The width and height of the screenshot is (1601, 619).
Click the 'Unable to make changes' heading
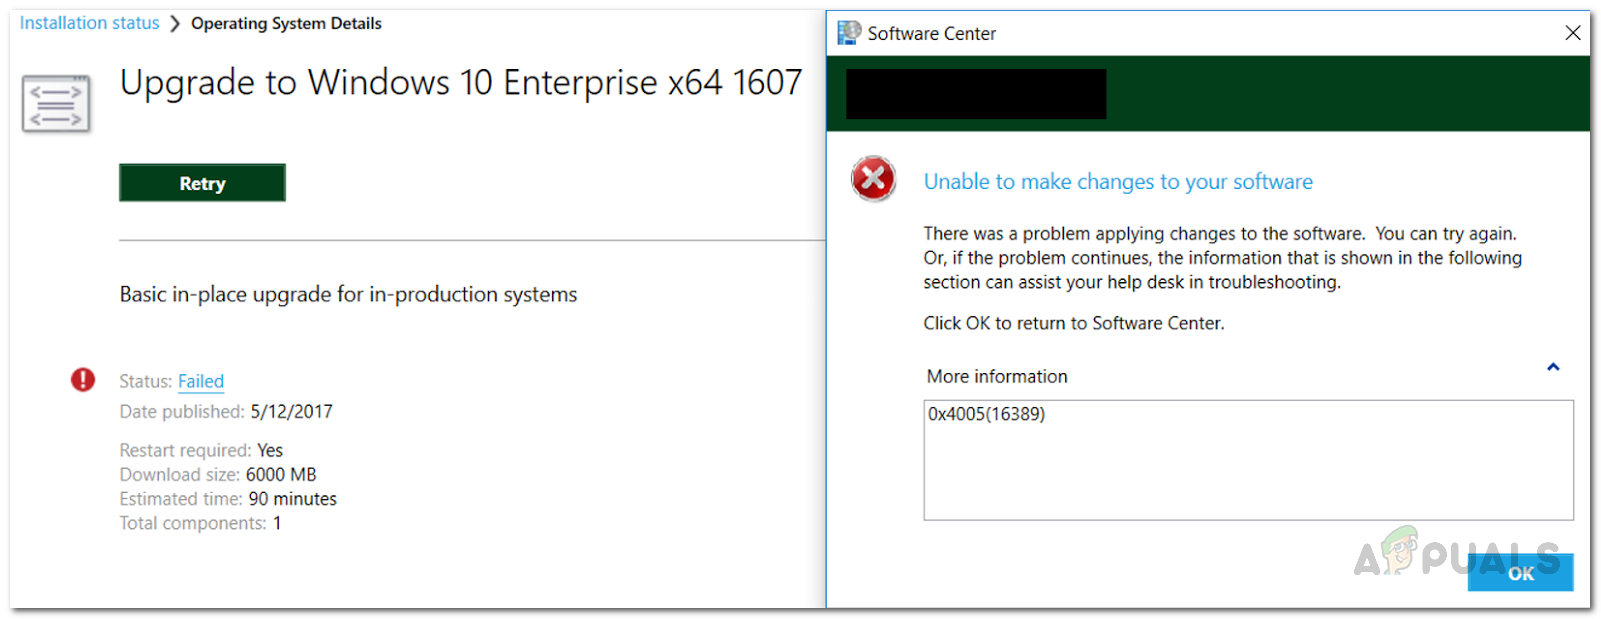1117,182
